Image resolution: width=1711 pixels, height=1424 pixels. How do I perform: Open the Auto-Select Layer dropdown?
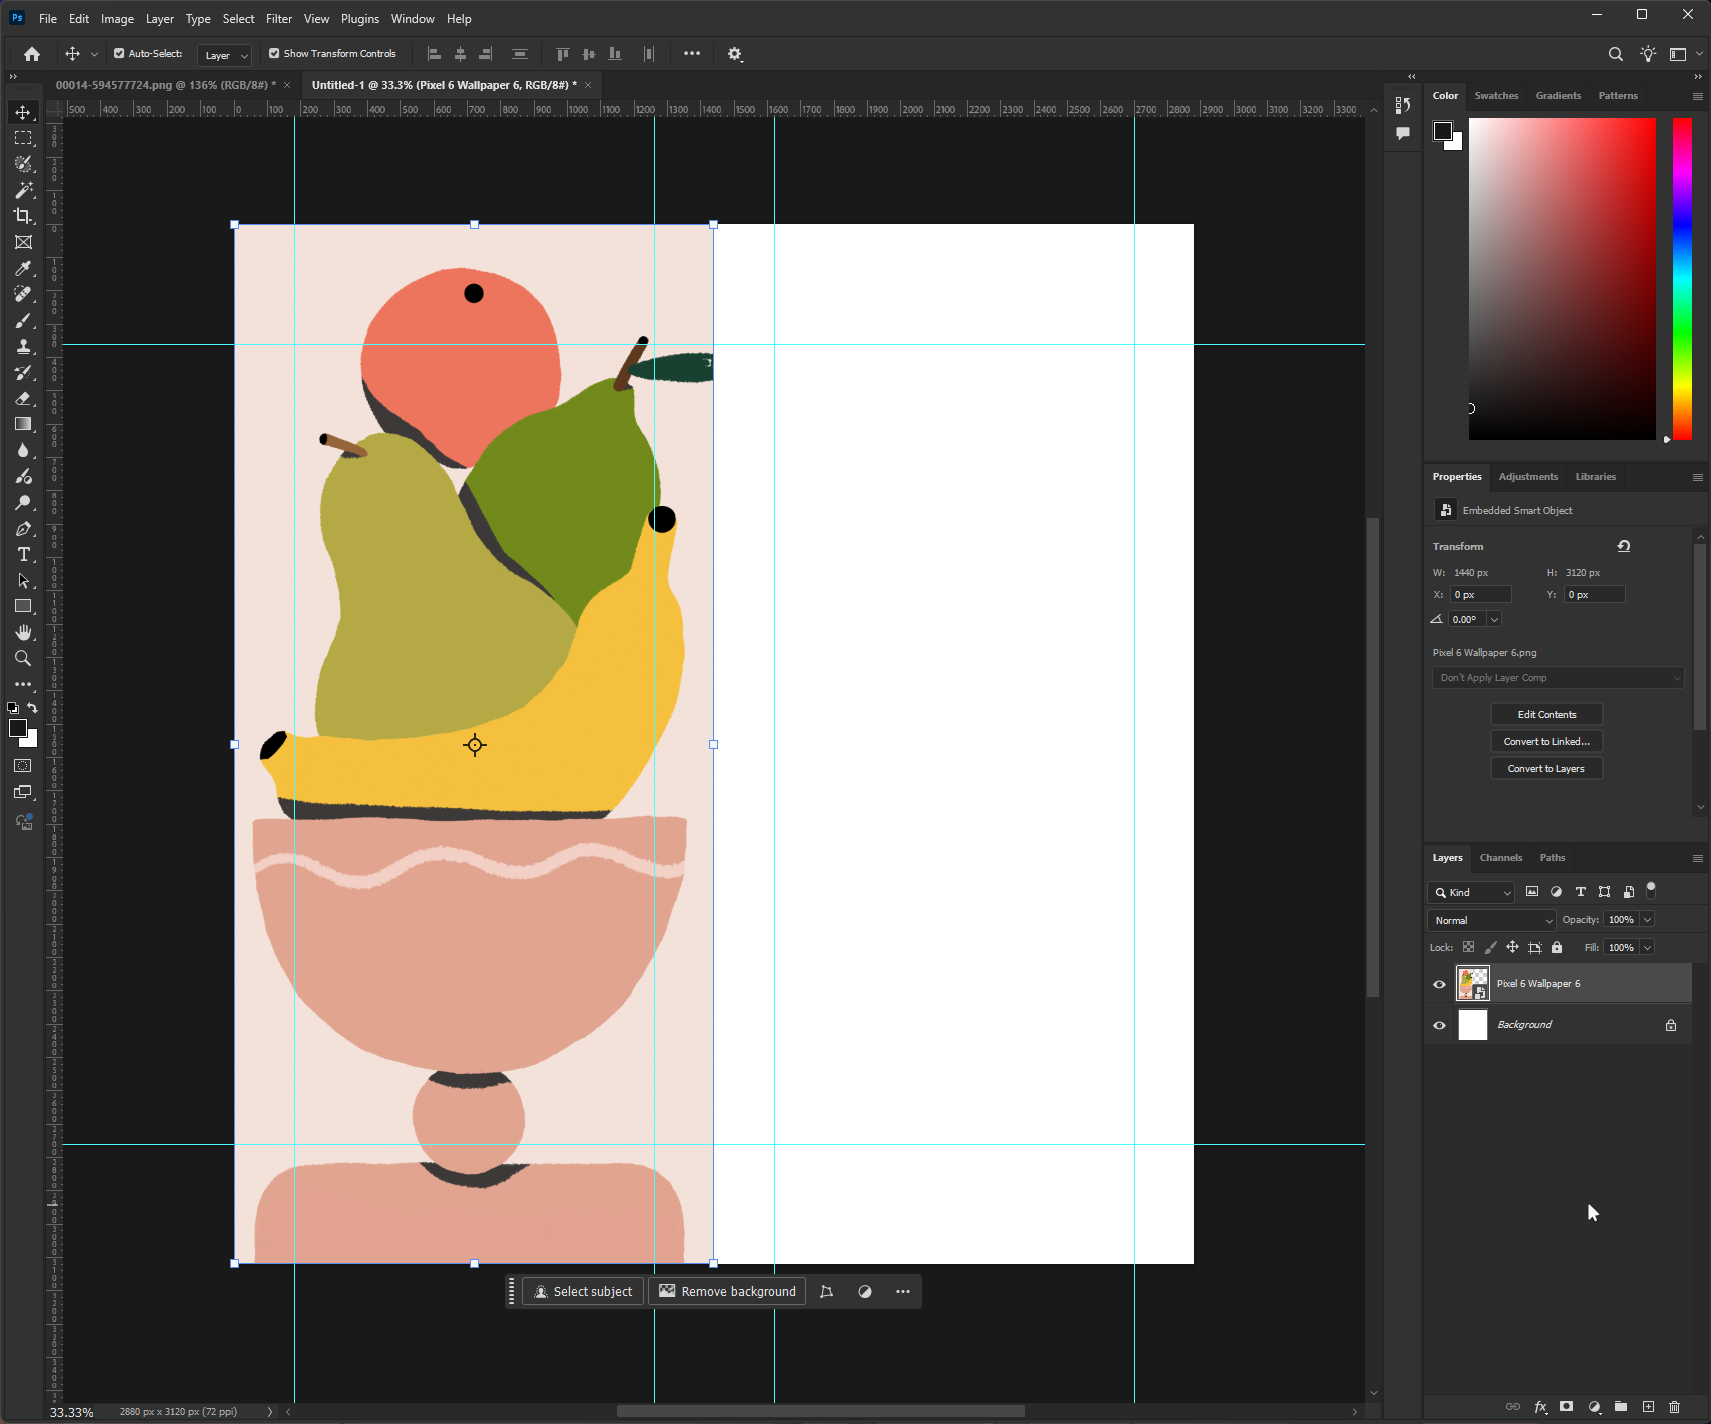coord(224,55)
